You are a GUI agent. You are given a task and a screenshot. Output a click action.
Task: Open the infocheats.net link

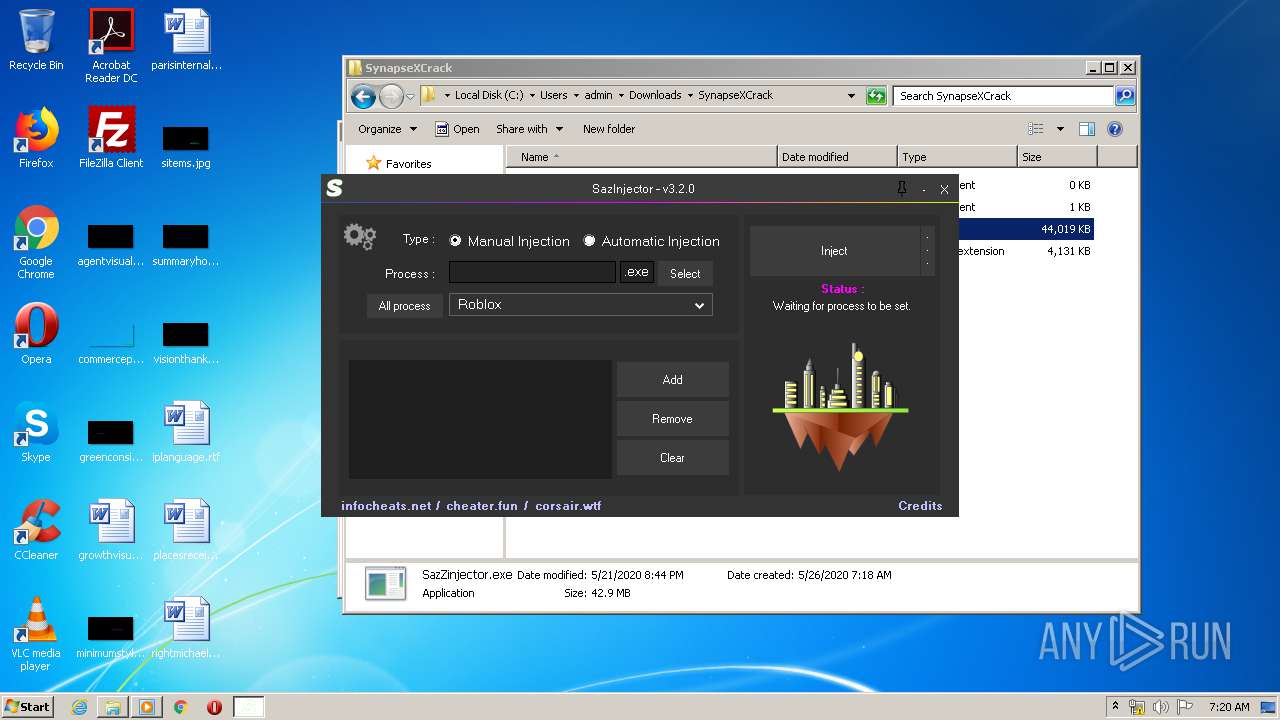coord(386,506)
